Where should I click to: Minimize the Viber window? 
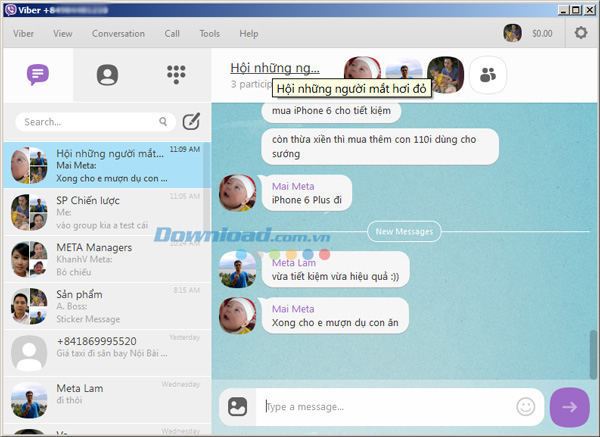click(x=562, y=10)
